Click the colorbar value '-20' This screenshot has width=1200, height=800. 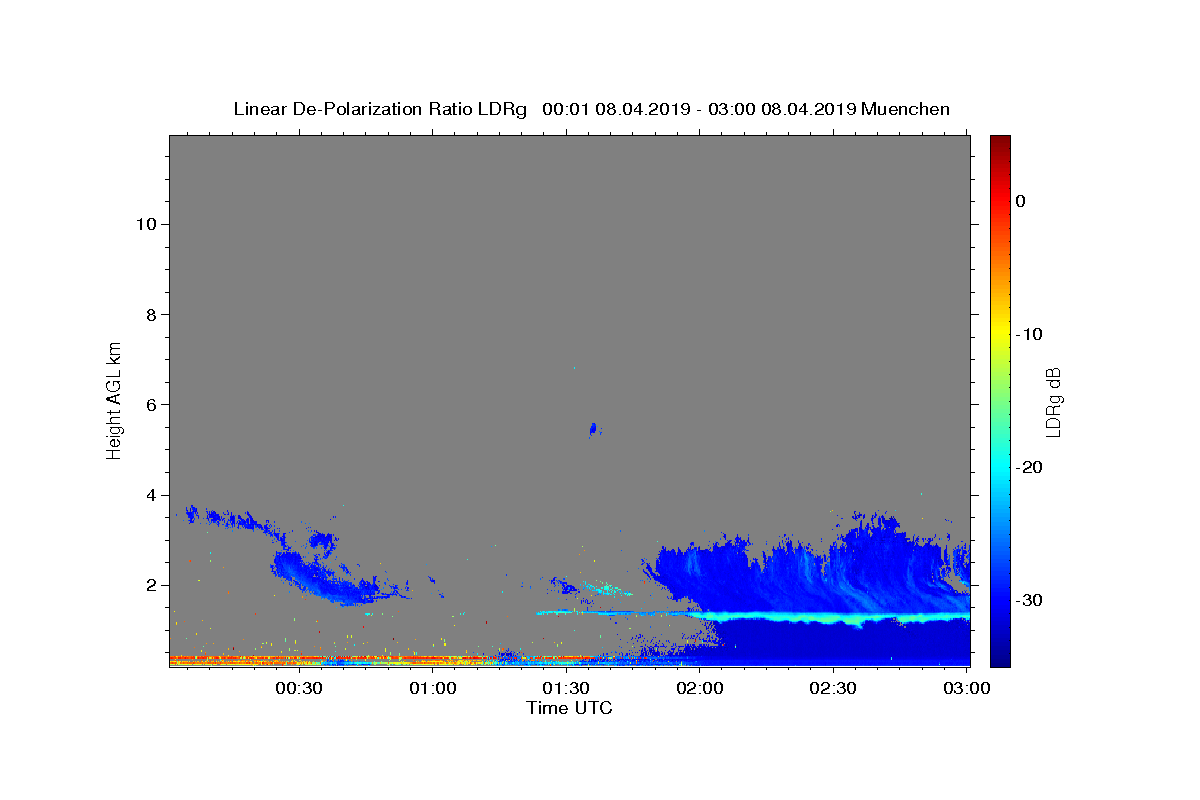click(x=1030, y=467)
